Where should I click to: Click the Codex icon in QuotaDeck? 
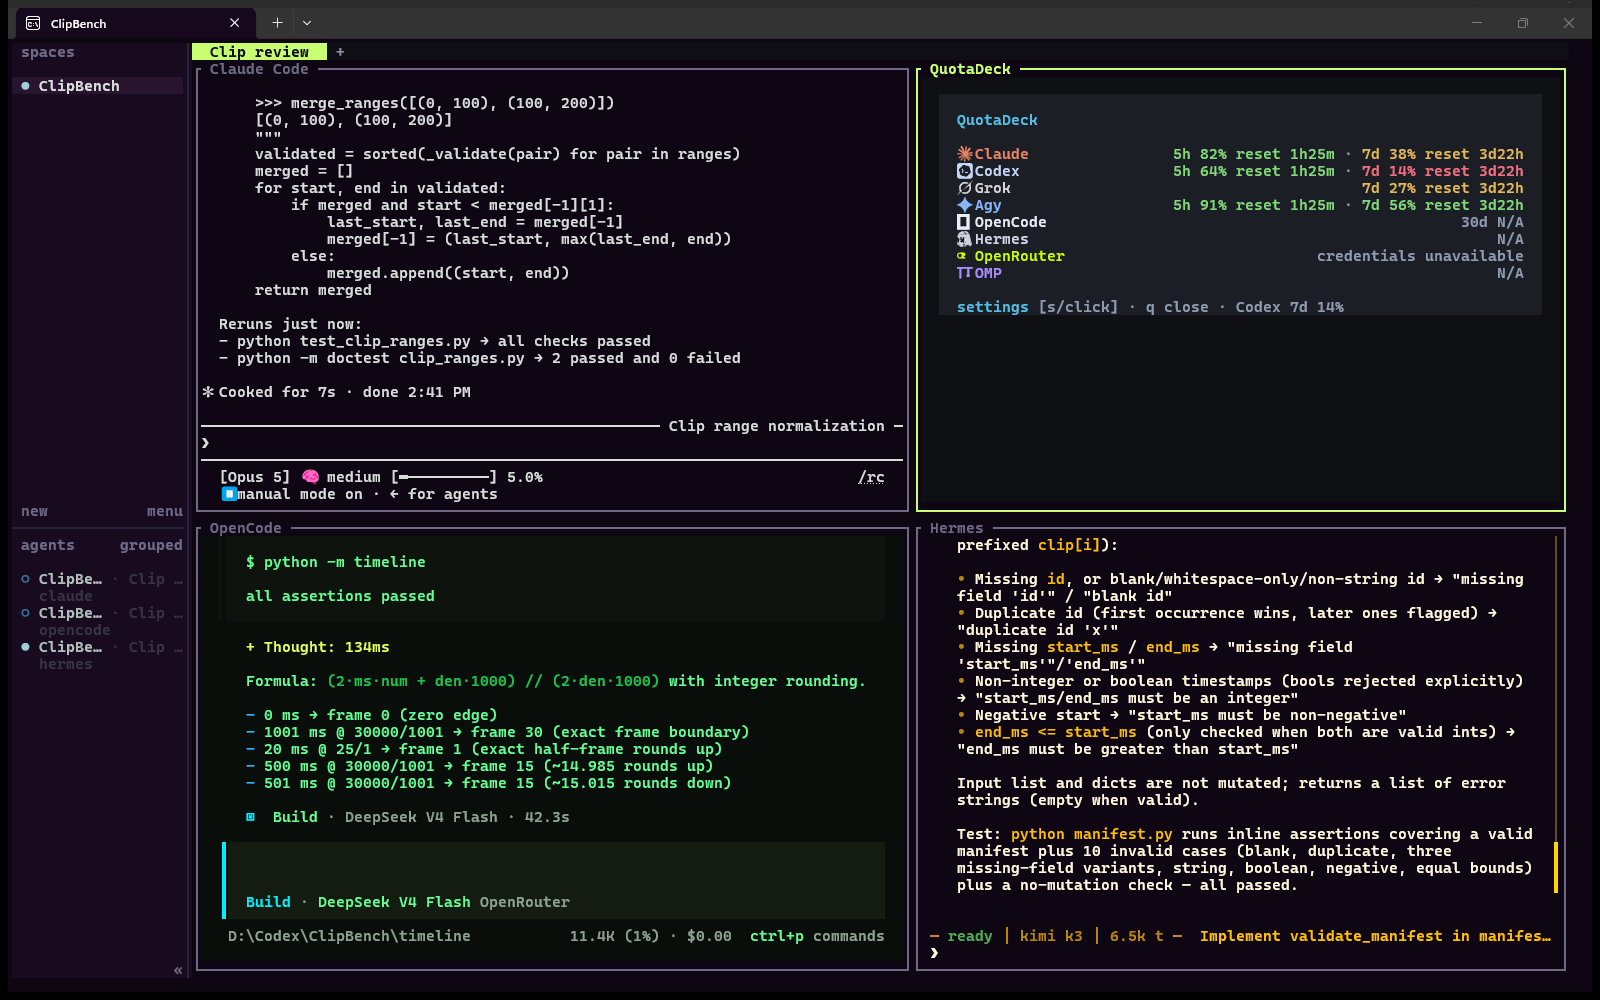964,171
